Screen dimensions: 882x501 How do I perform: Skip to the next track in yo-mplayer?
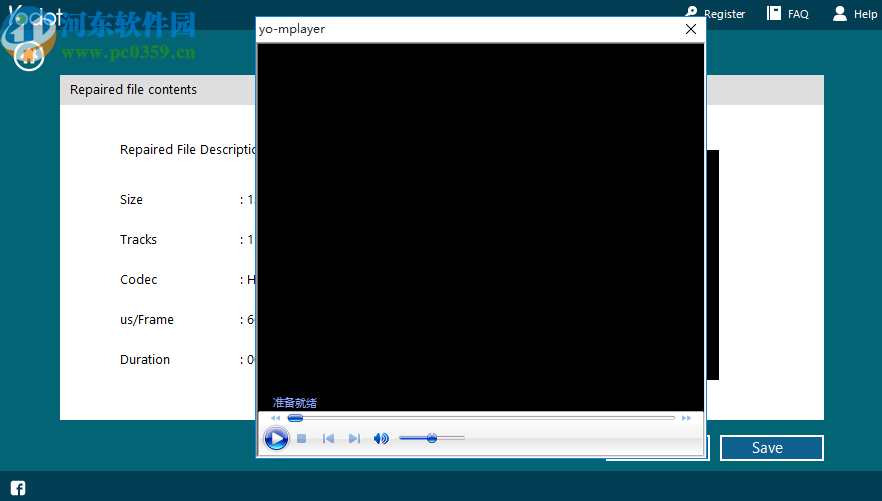pyautogui.click(x=354, y=439)
